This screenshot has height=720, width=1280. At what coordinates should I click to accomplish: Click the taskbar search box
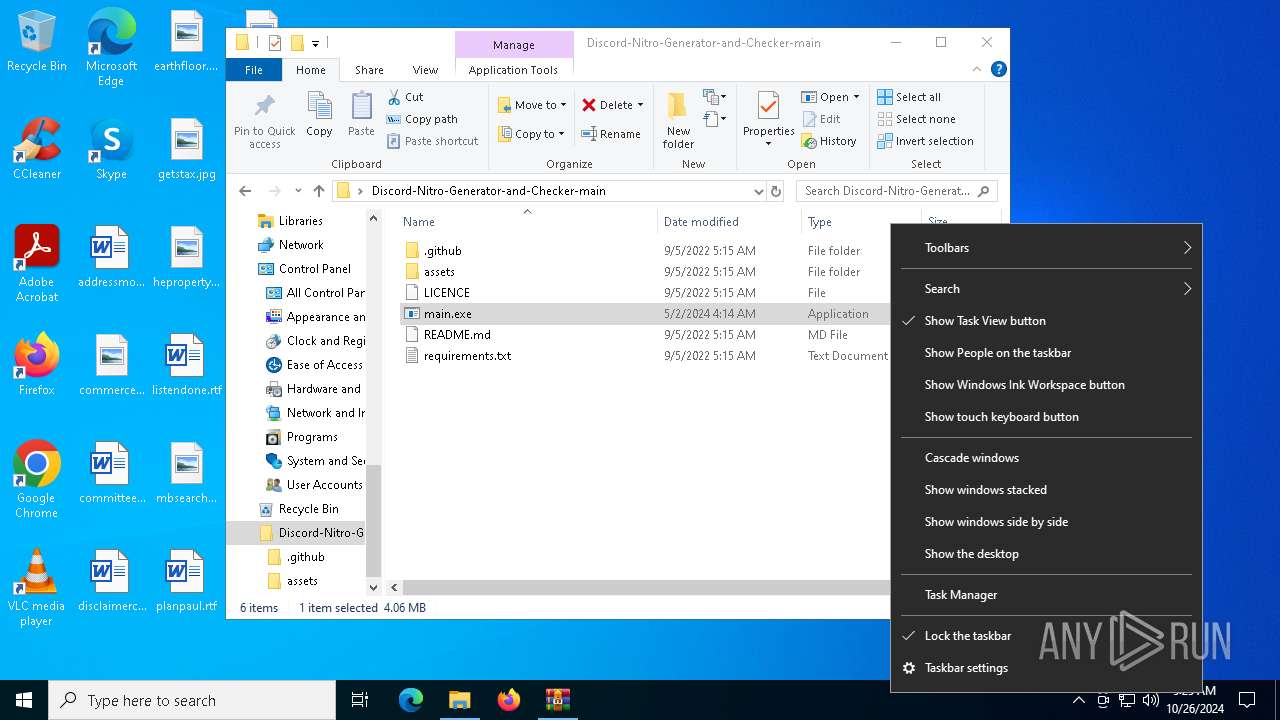192,700
